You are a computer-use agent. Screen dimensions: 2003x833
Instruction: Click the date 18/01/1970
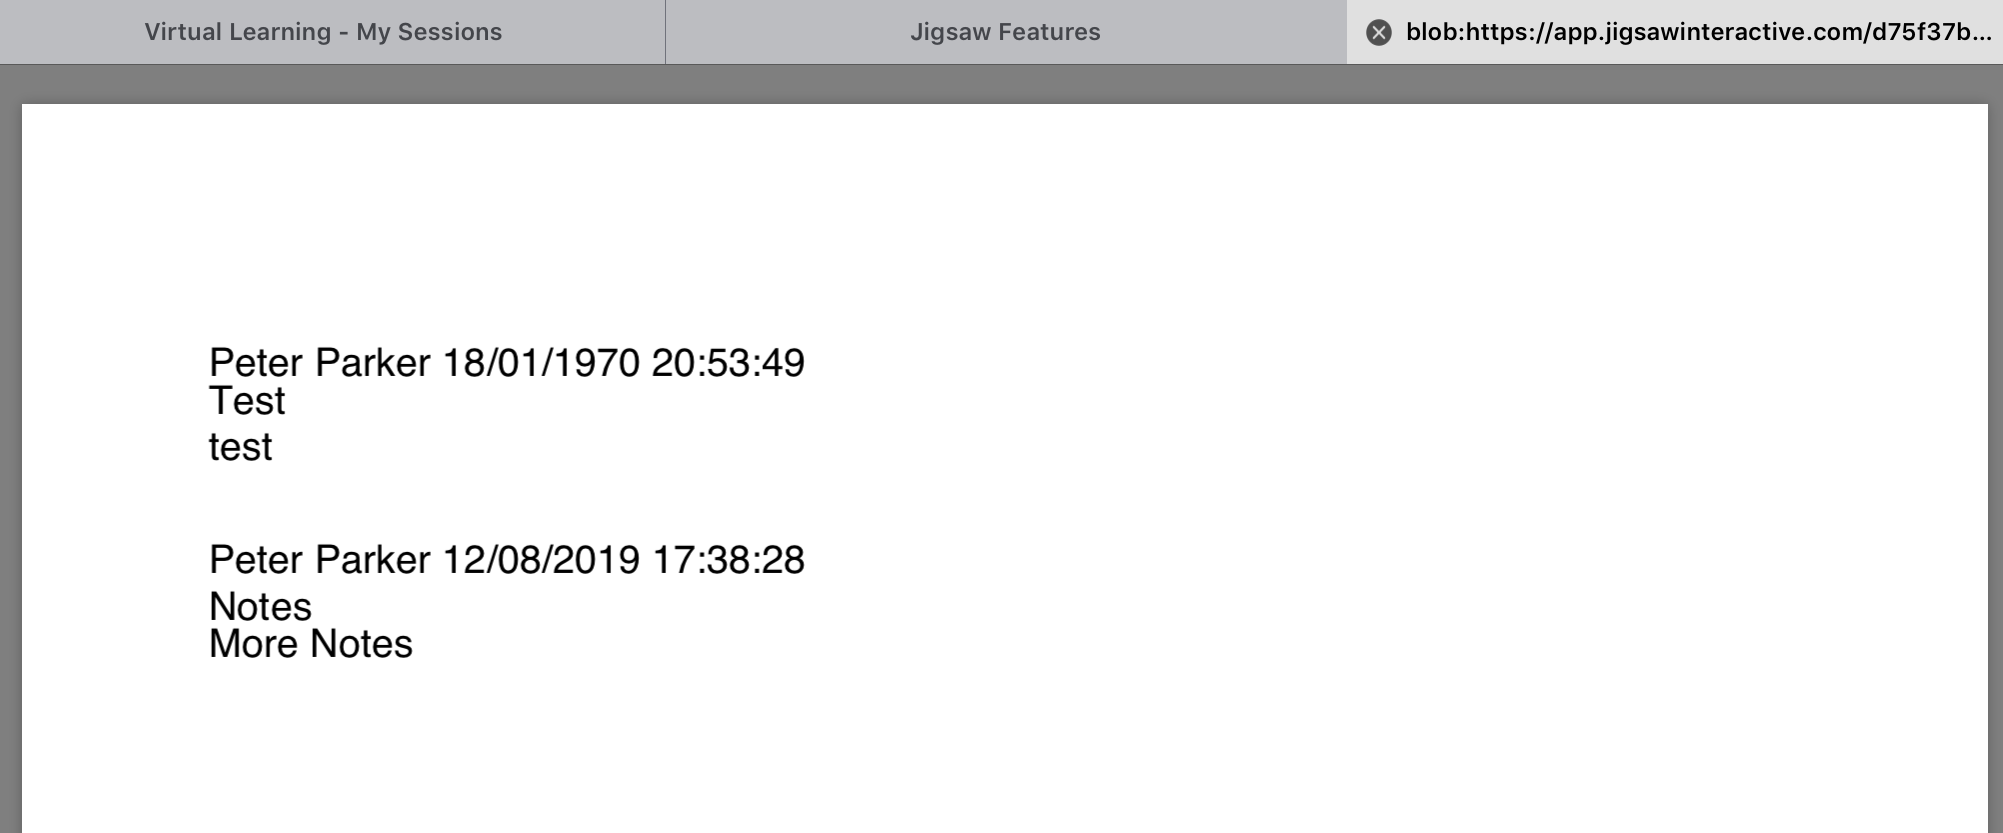point(540,363)
